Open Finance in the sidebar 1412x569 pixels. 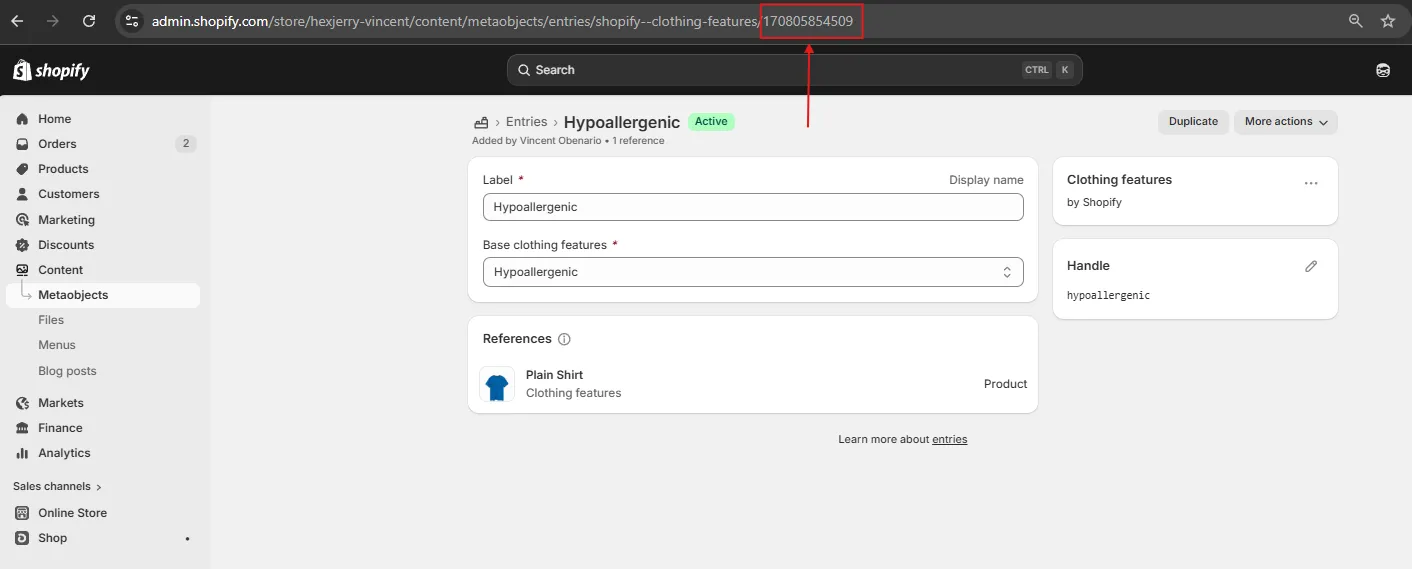coord(60,428)
